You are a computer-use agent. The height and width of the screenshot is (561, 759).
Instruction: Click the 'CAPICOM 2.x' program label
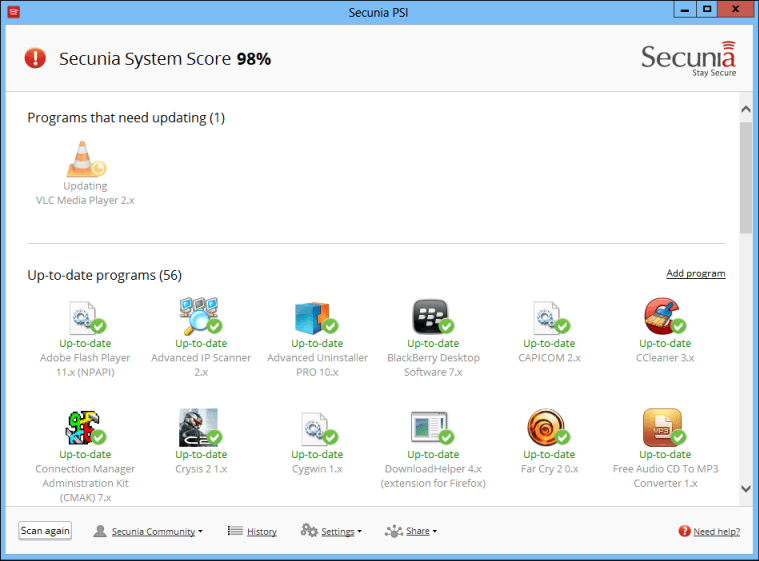[x=549, y=358]
